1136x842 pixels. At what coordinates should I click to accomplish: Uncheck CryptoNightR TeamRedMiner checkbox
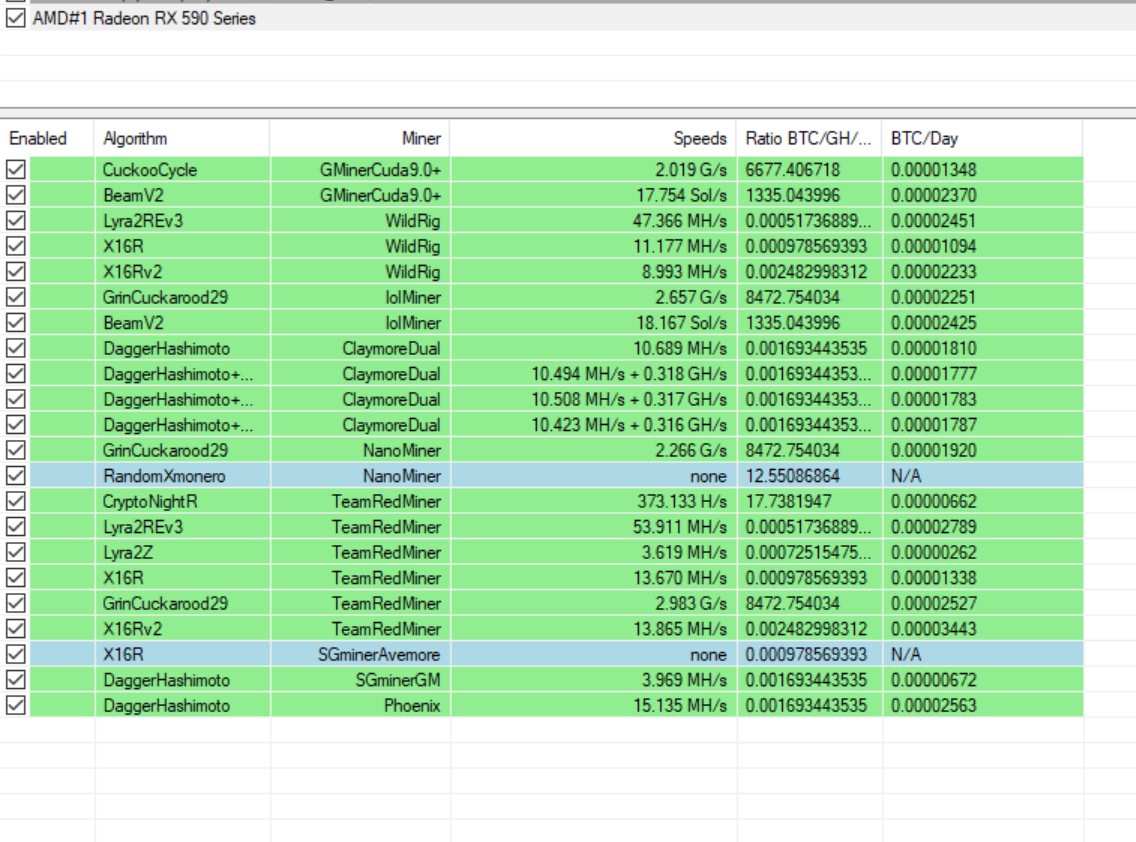pos(15,501)
